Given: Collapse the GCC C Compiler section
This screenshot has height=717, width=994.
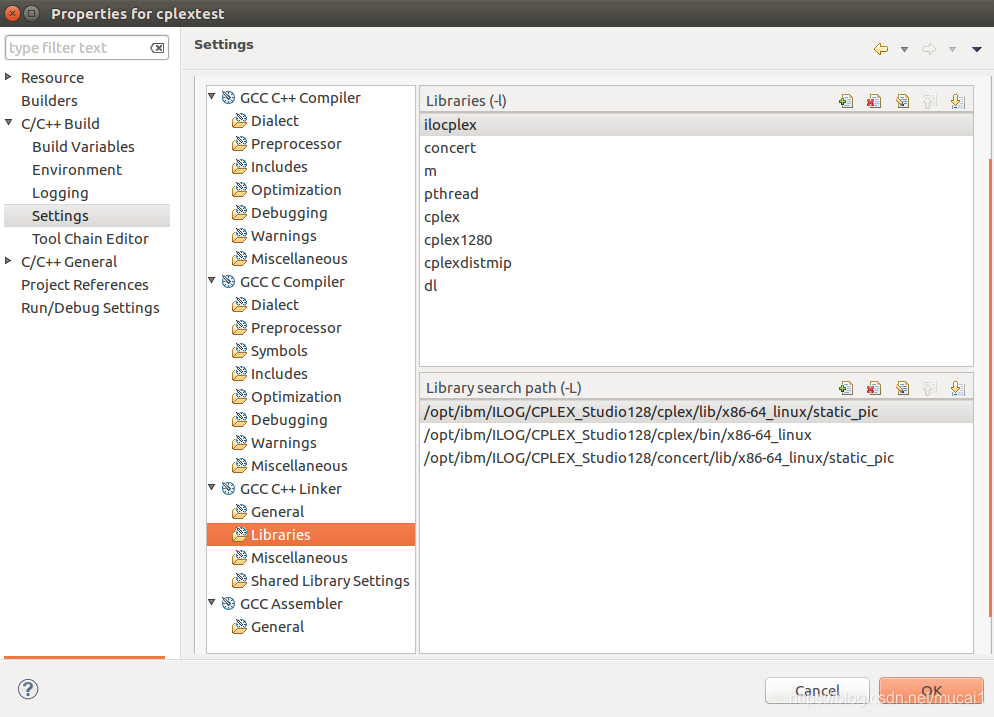Looking at the screenshot, I should coord(211,281).
